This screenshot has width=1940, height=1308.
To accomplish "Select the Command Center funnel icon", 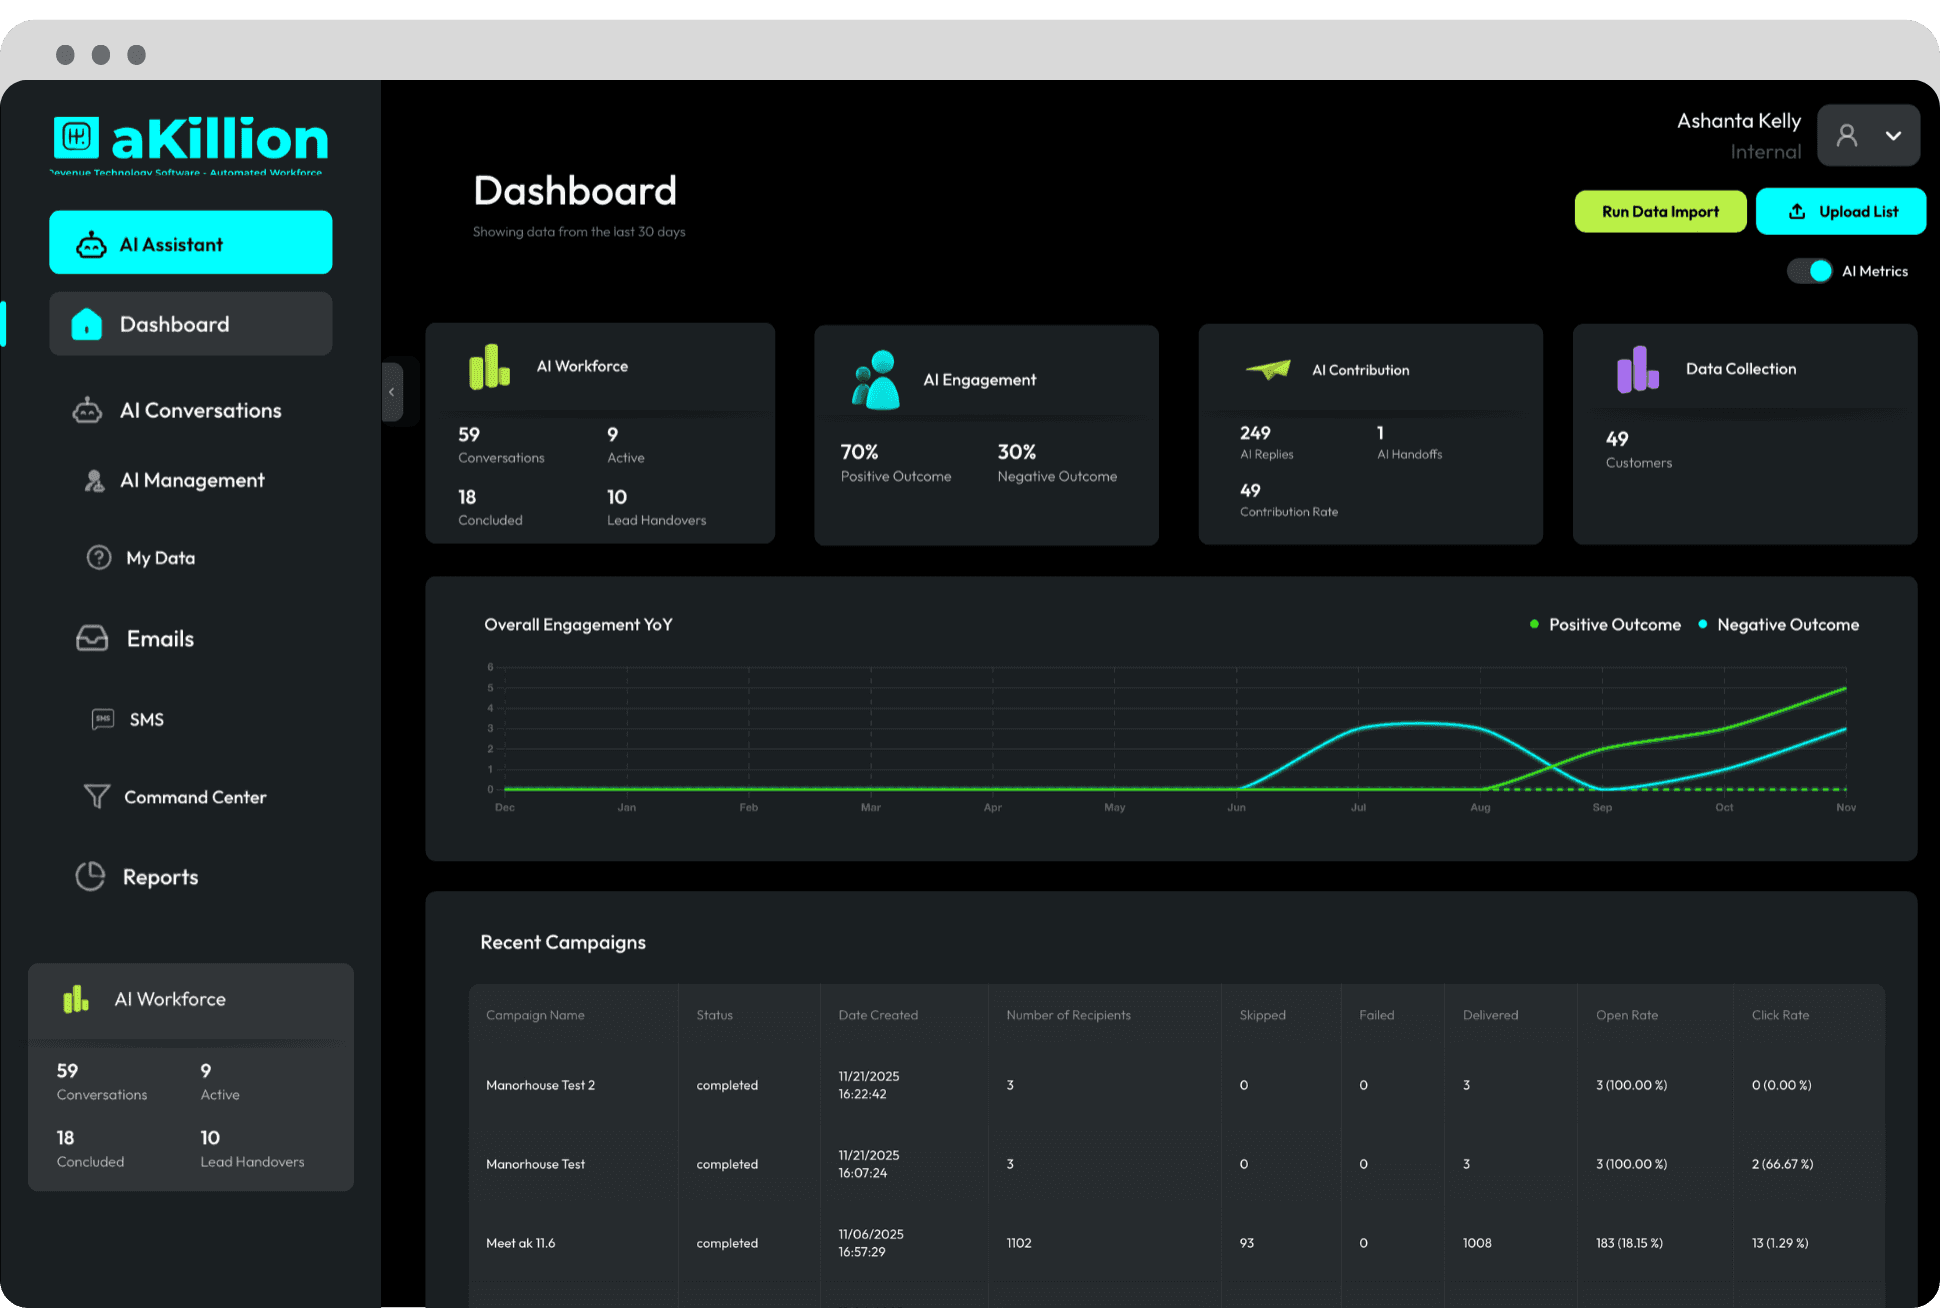I will 96,797.
